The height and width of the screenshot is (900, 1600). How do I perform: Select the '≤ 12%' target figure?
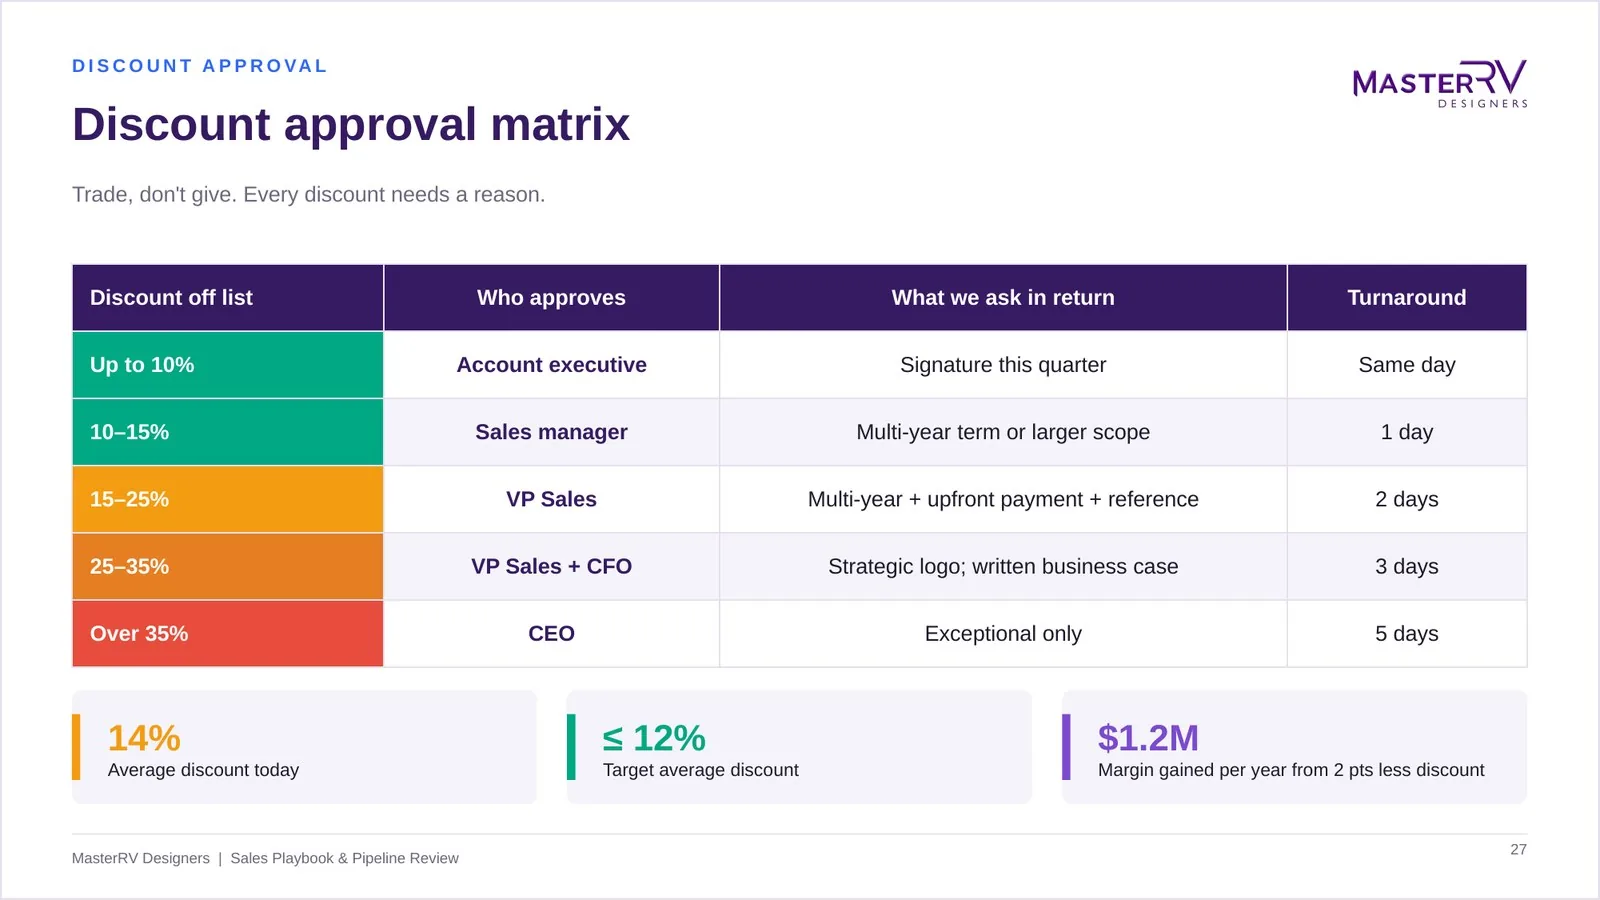654,738
